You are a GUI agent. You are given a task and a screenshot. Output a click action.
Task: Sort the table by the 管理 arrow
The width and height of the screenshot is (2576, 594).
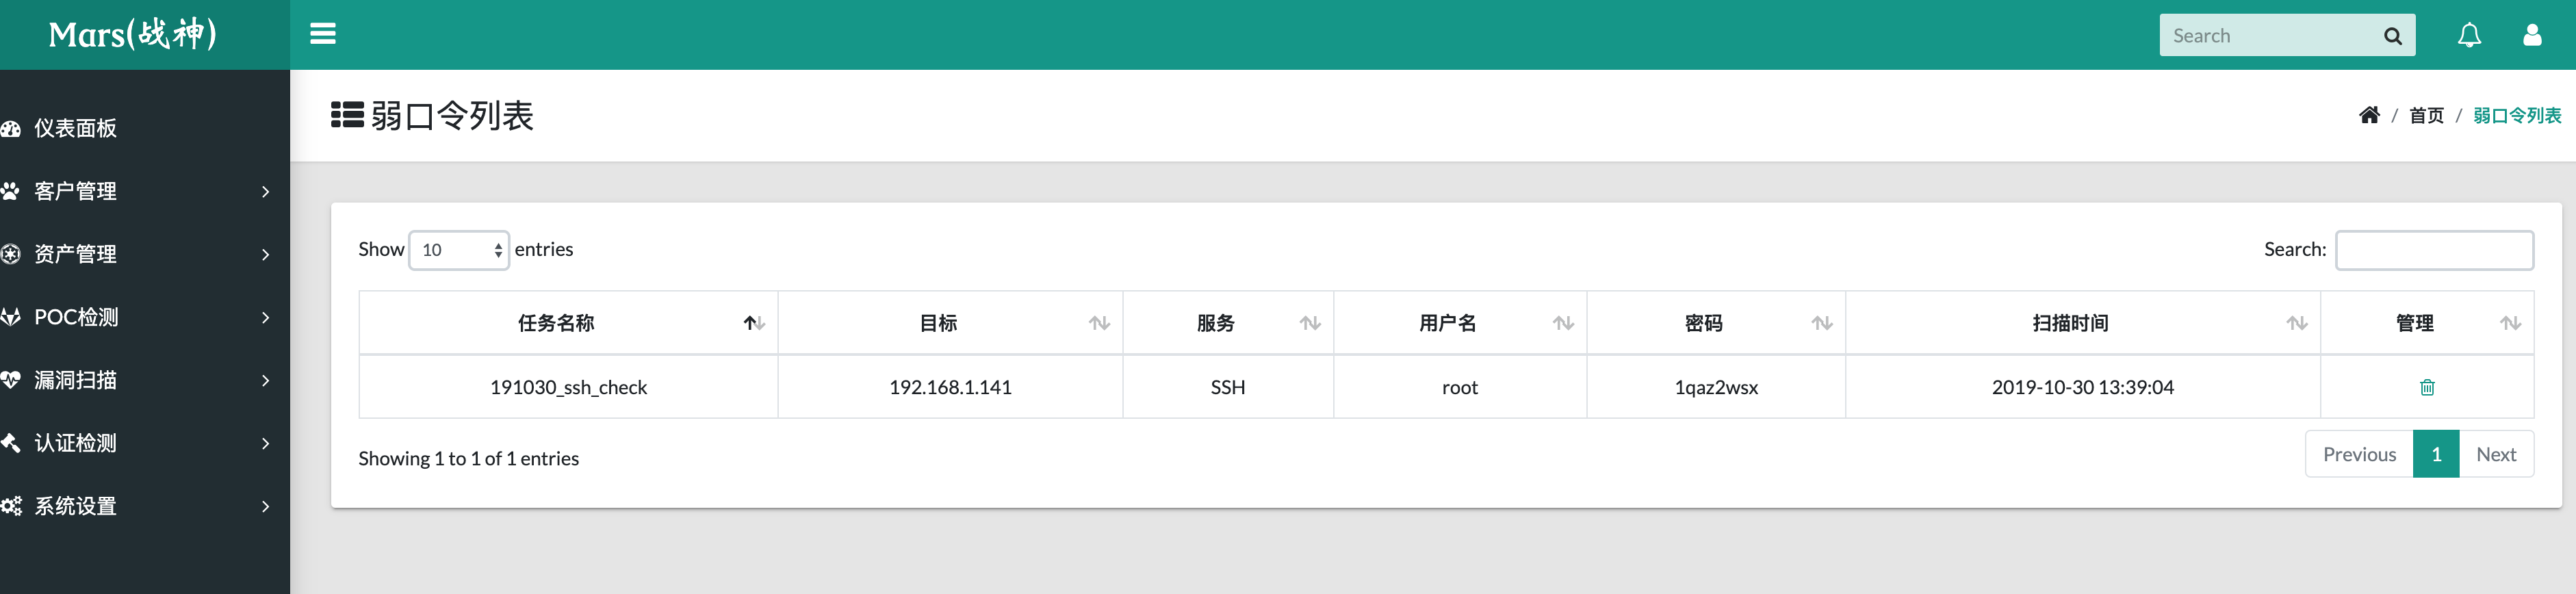click(x=2510, y=323)
